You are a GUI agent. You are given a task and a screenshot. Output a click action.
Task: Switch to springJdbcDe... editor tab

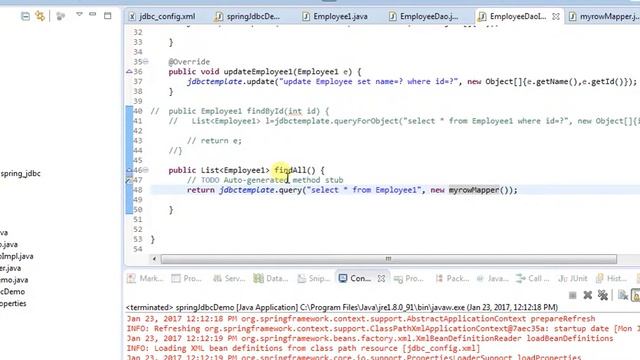248,17
